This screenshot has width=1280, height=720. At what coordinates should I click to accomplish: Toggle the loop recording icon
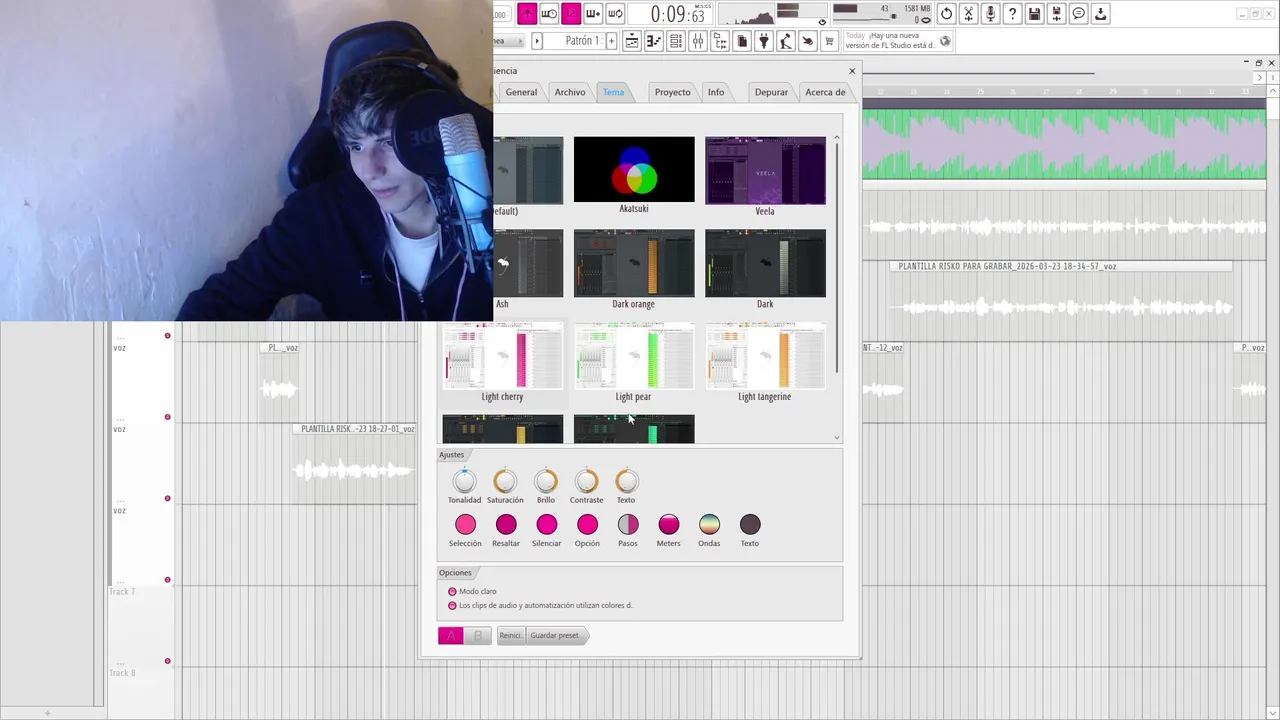click(615, 14)
